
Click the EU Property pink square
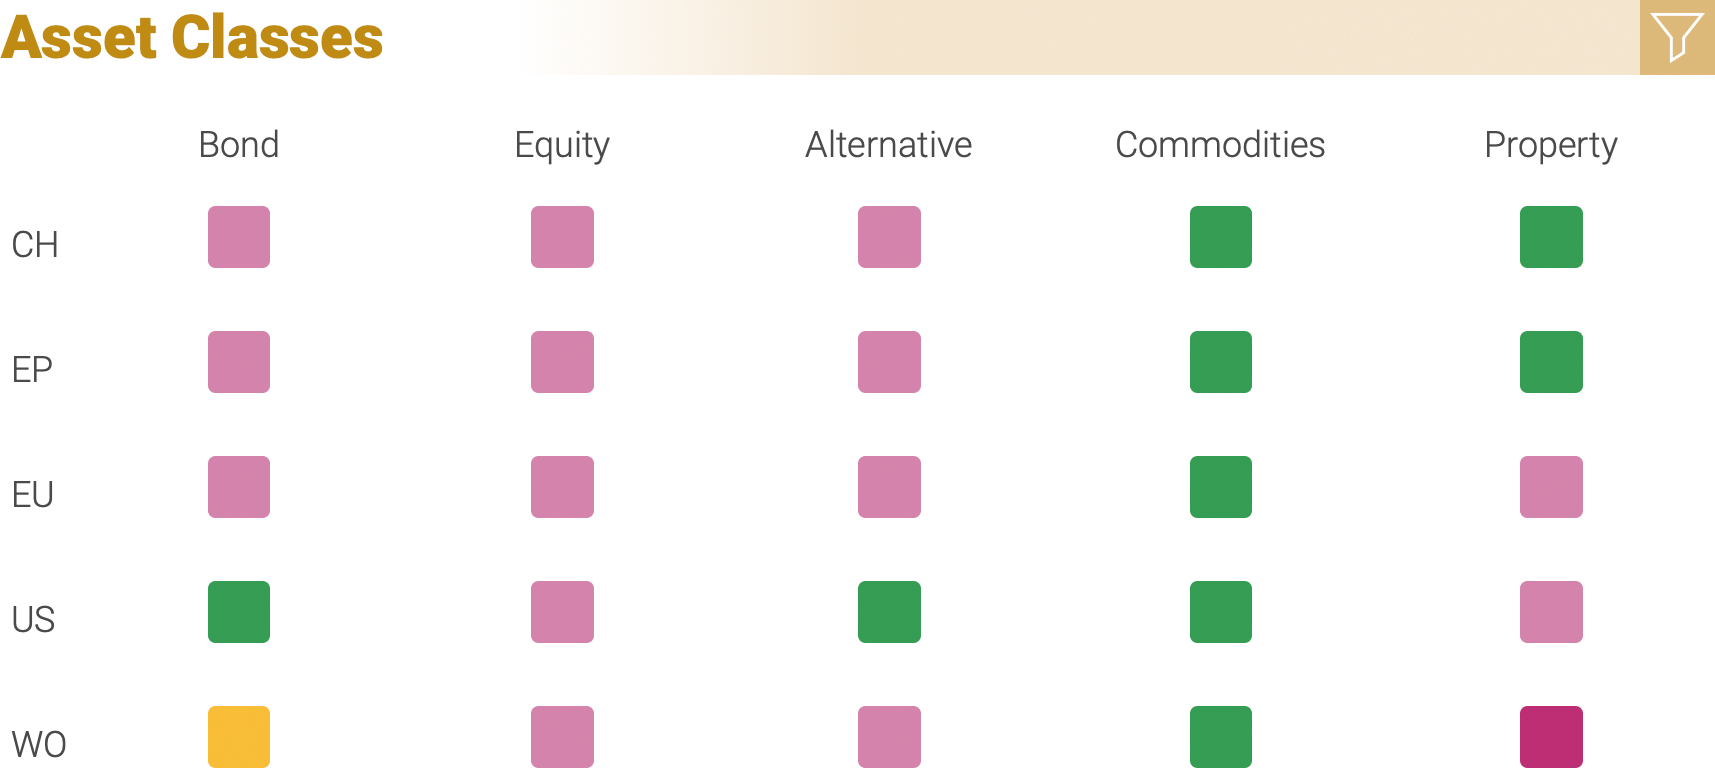(1551, 487)
